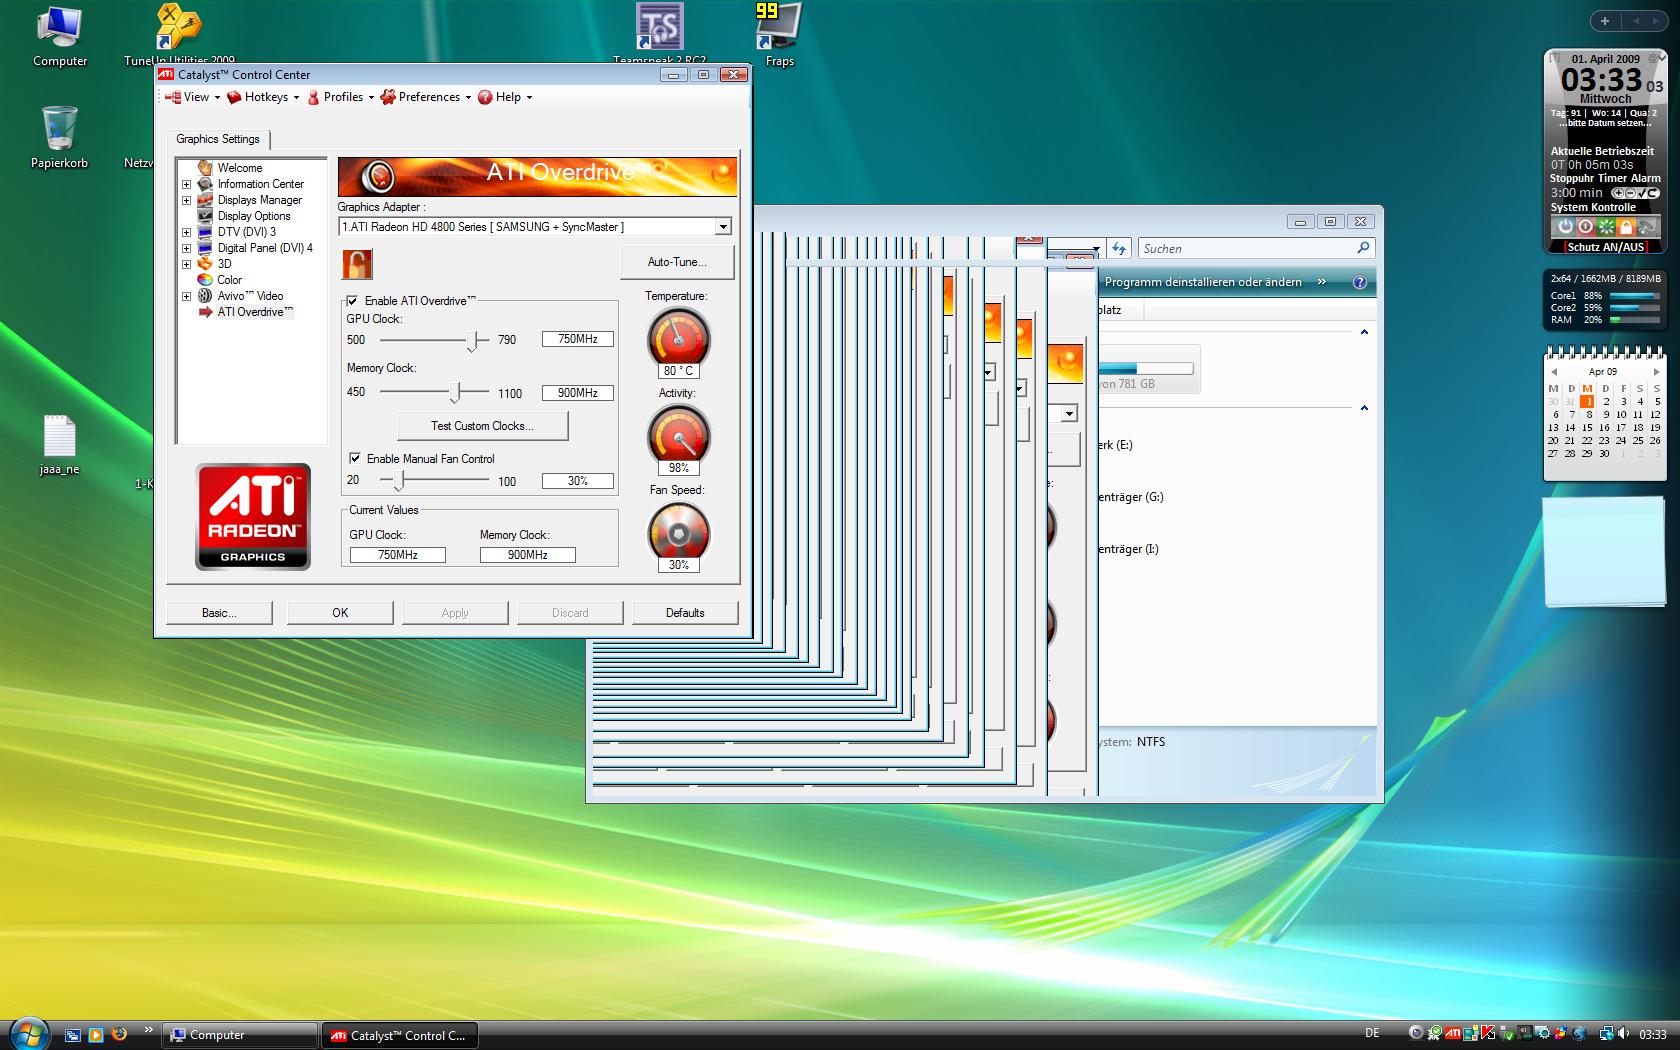The width and height of the screenshot is (1680, 1050).
Task: Expand Avivo Video tree node
Action: [186, 296]
